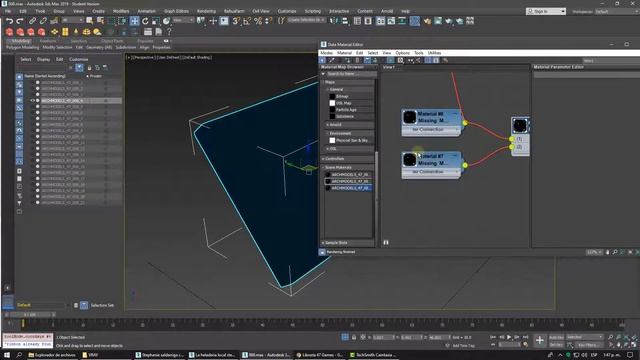Click the Bitmap map black swatch
This screenshot has width=640, height=360.
click(x=332, y=96)
